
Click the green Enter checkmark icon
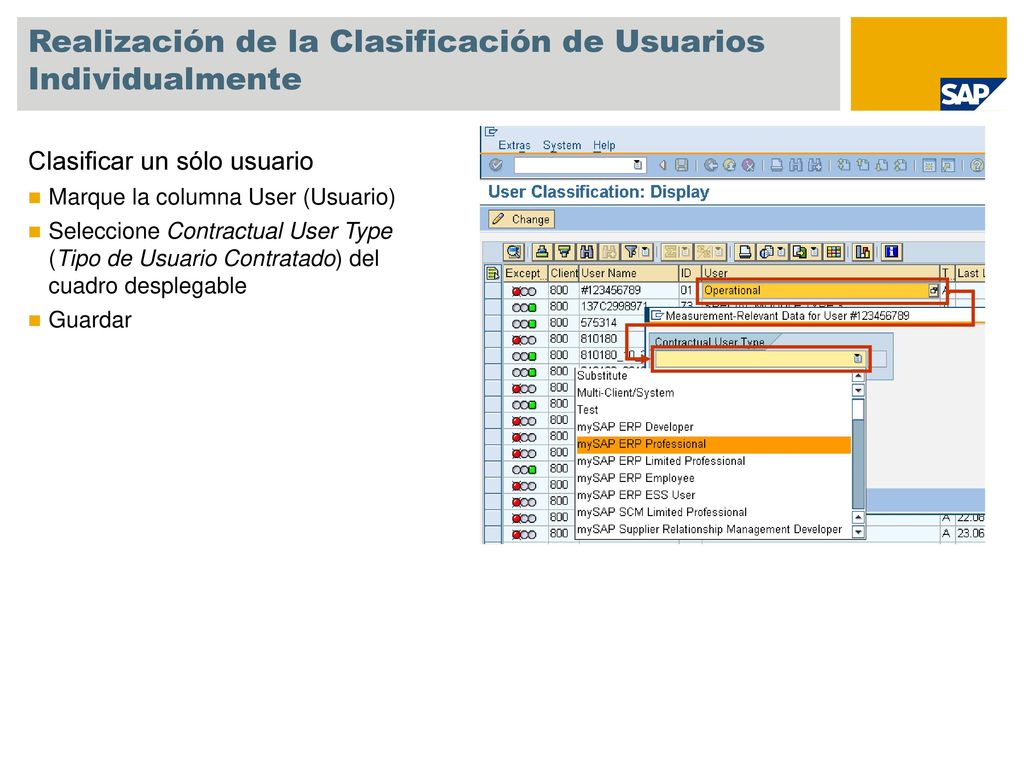[x=495, y=165]
